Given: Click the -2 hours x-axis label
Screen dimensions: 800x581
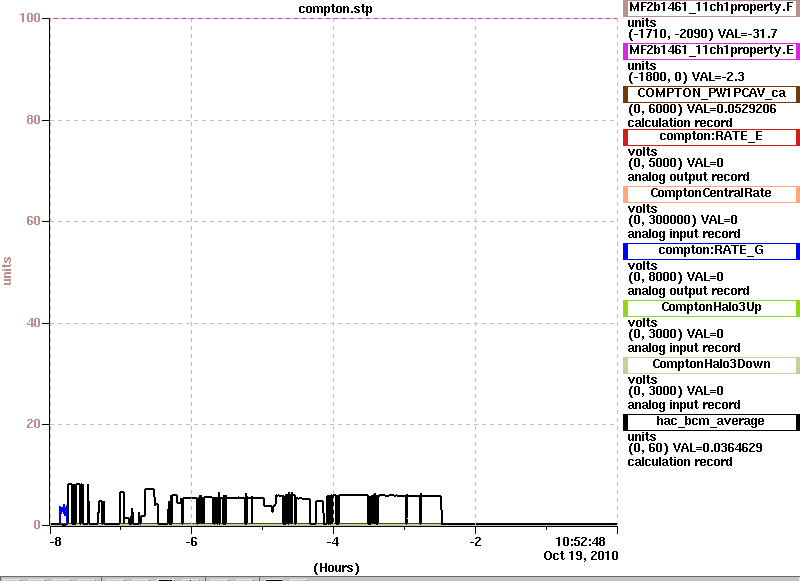Looking at the screenshot, I should (475, 542).
